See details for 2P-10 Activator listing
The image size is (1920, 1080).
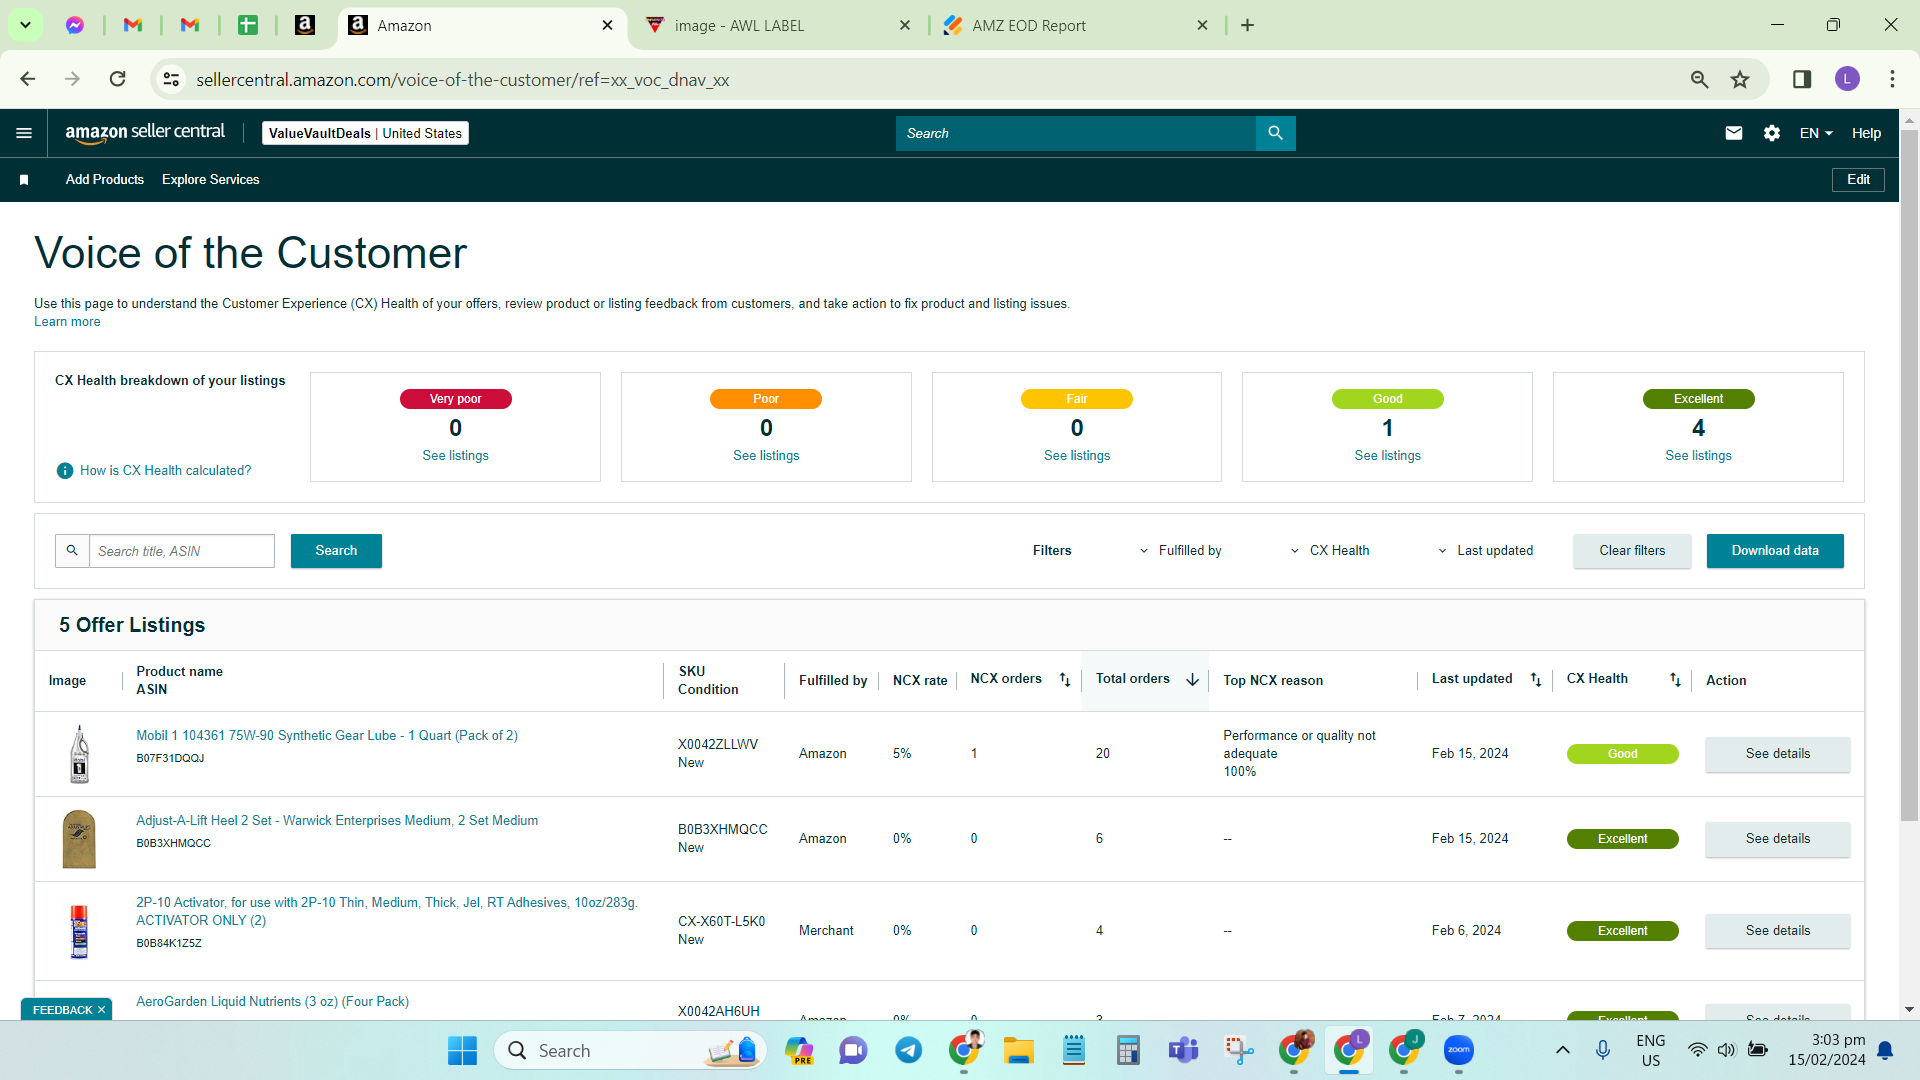(x=1777, y=931)
